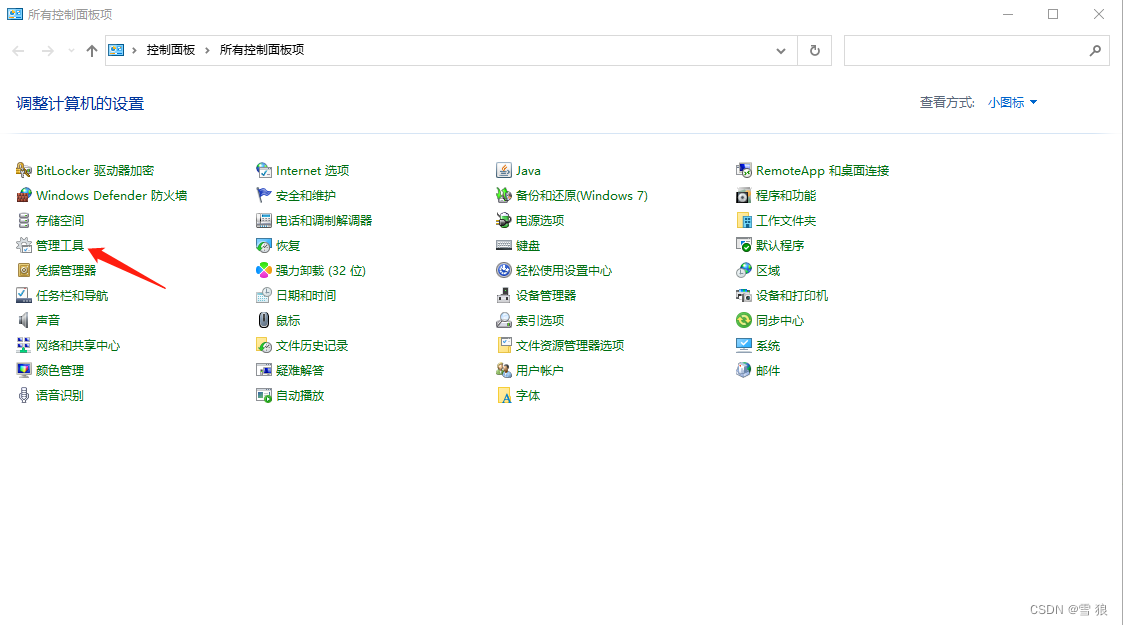The height and width of the screenshot is (625, 1123).
Task: Navigate forward with the forward arrow
Action: pos(47,51)
